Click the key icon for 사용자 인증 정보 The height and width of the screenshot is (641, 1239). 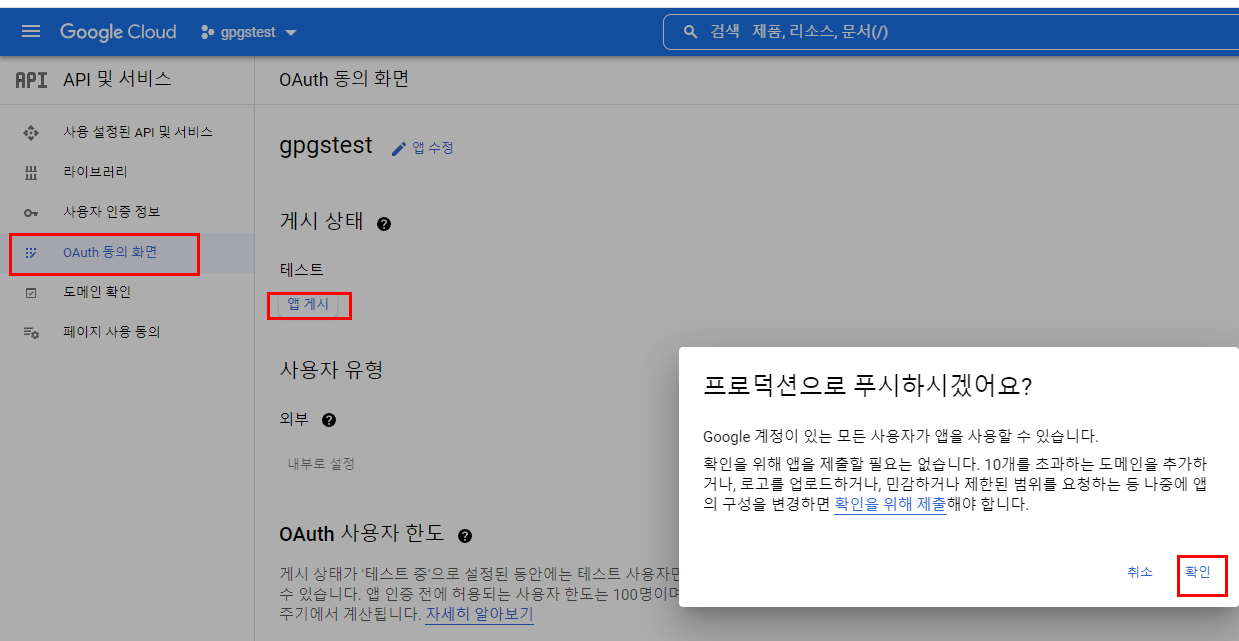(x=30, y=212)
